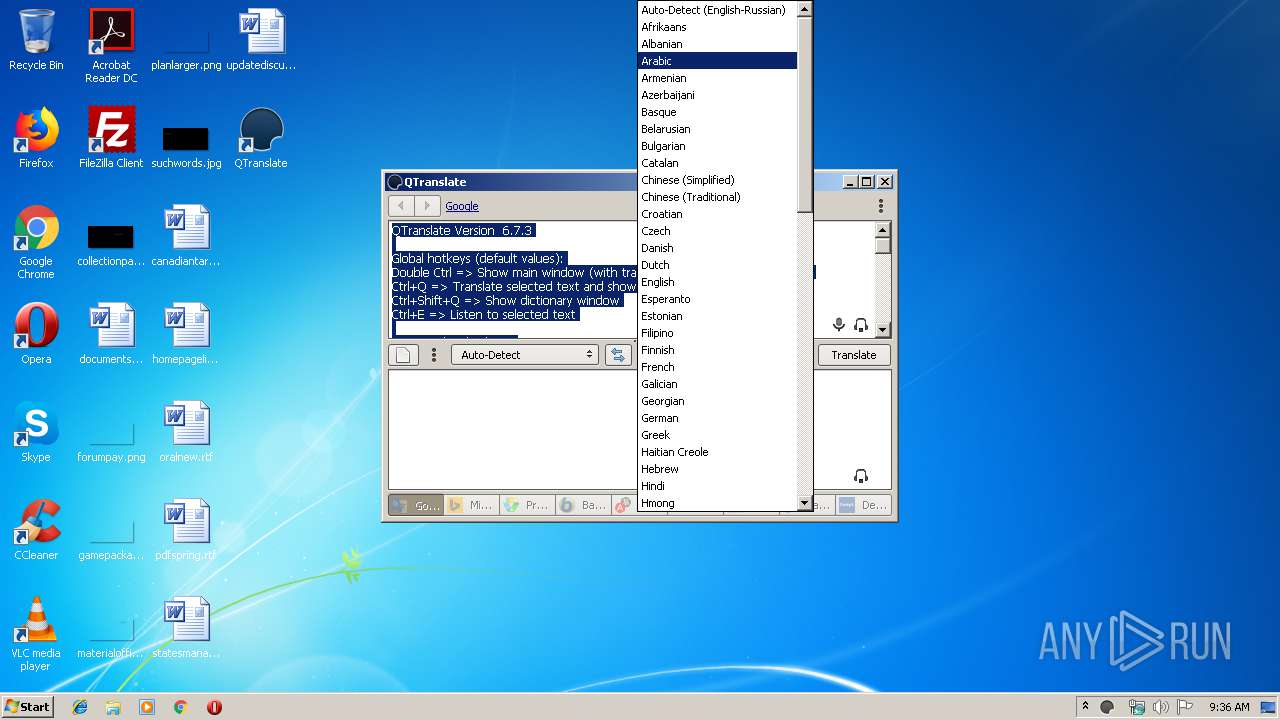Open Opera desktop shortcut
Viewport: 1280px width, 720px height.
(x=36, y=334)
